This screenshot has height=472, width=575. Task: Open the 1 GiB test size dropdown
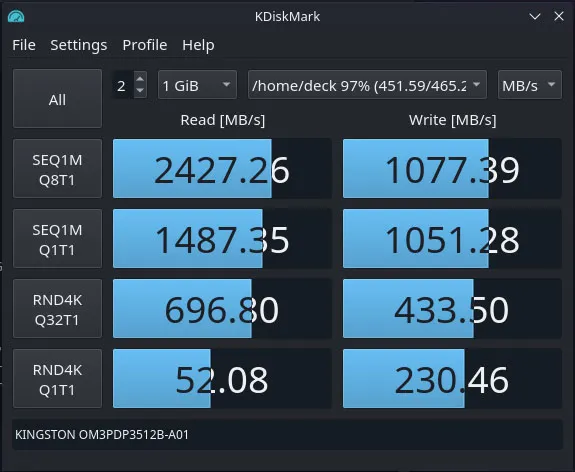[197, 85]
